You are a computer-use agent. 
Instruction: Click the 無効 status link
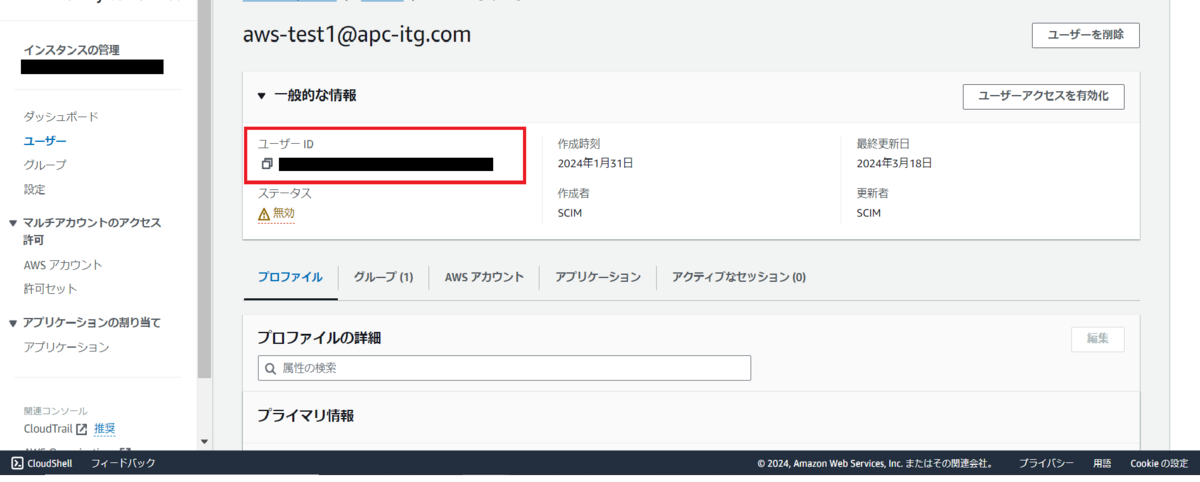pos(284,213)
